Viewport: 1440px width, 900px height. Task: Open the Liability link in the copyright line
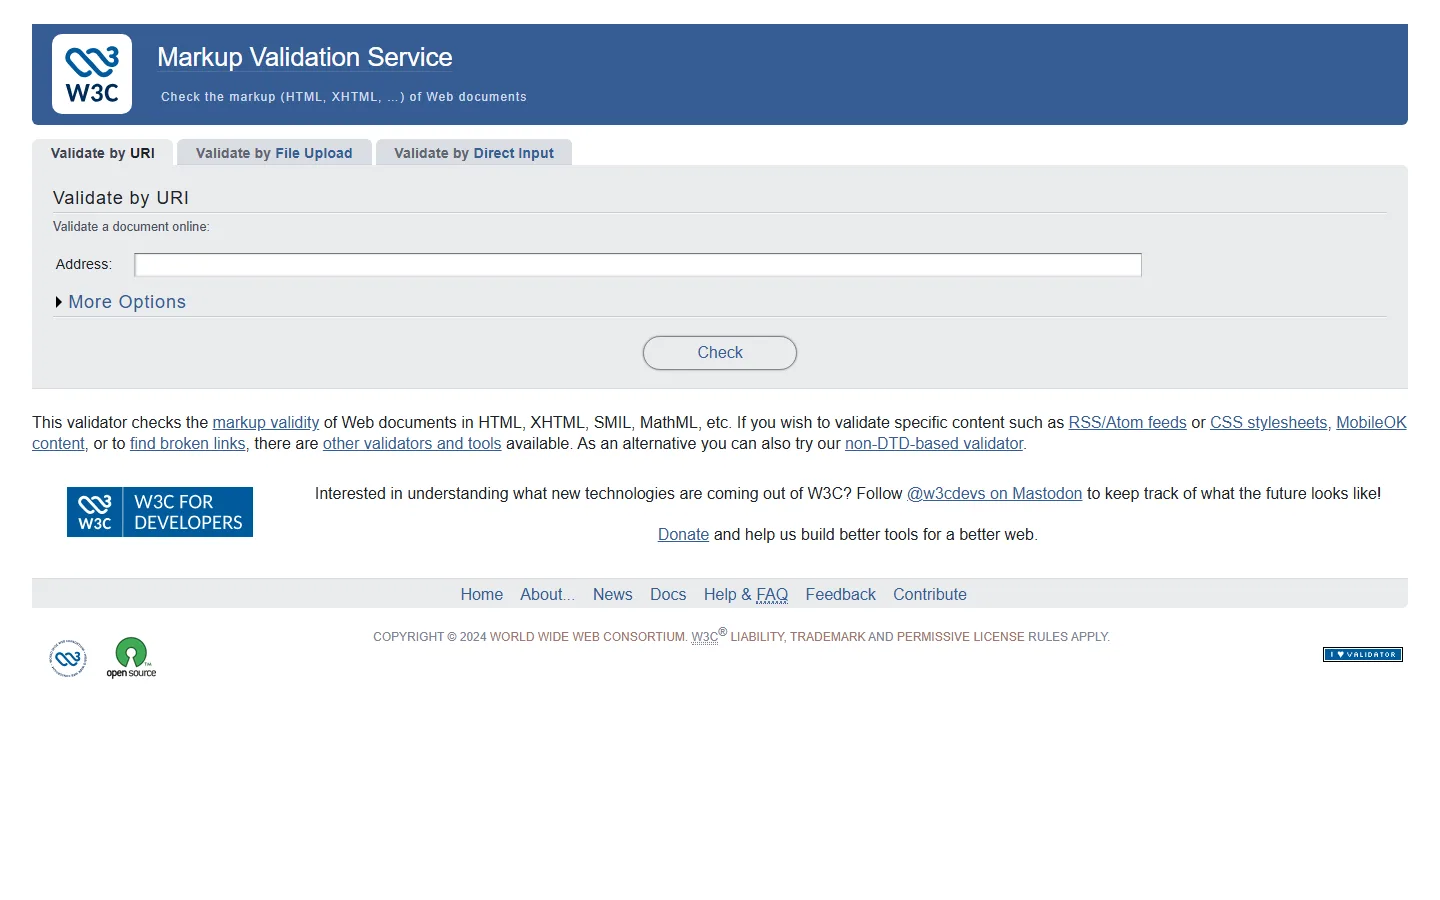point(757,637)
